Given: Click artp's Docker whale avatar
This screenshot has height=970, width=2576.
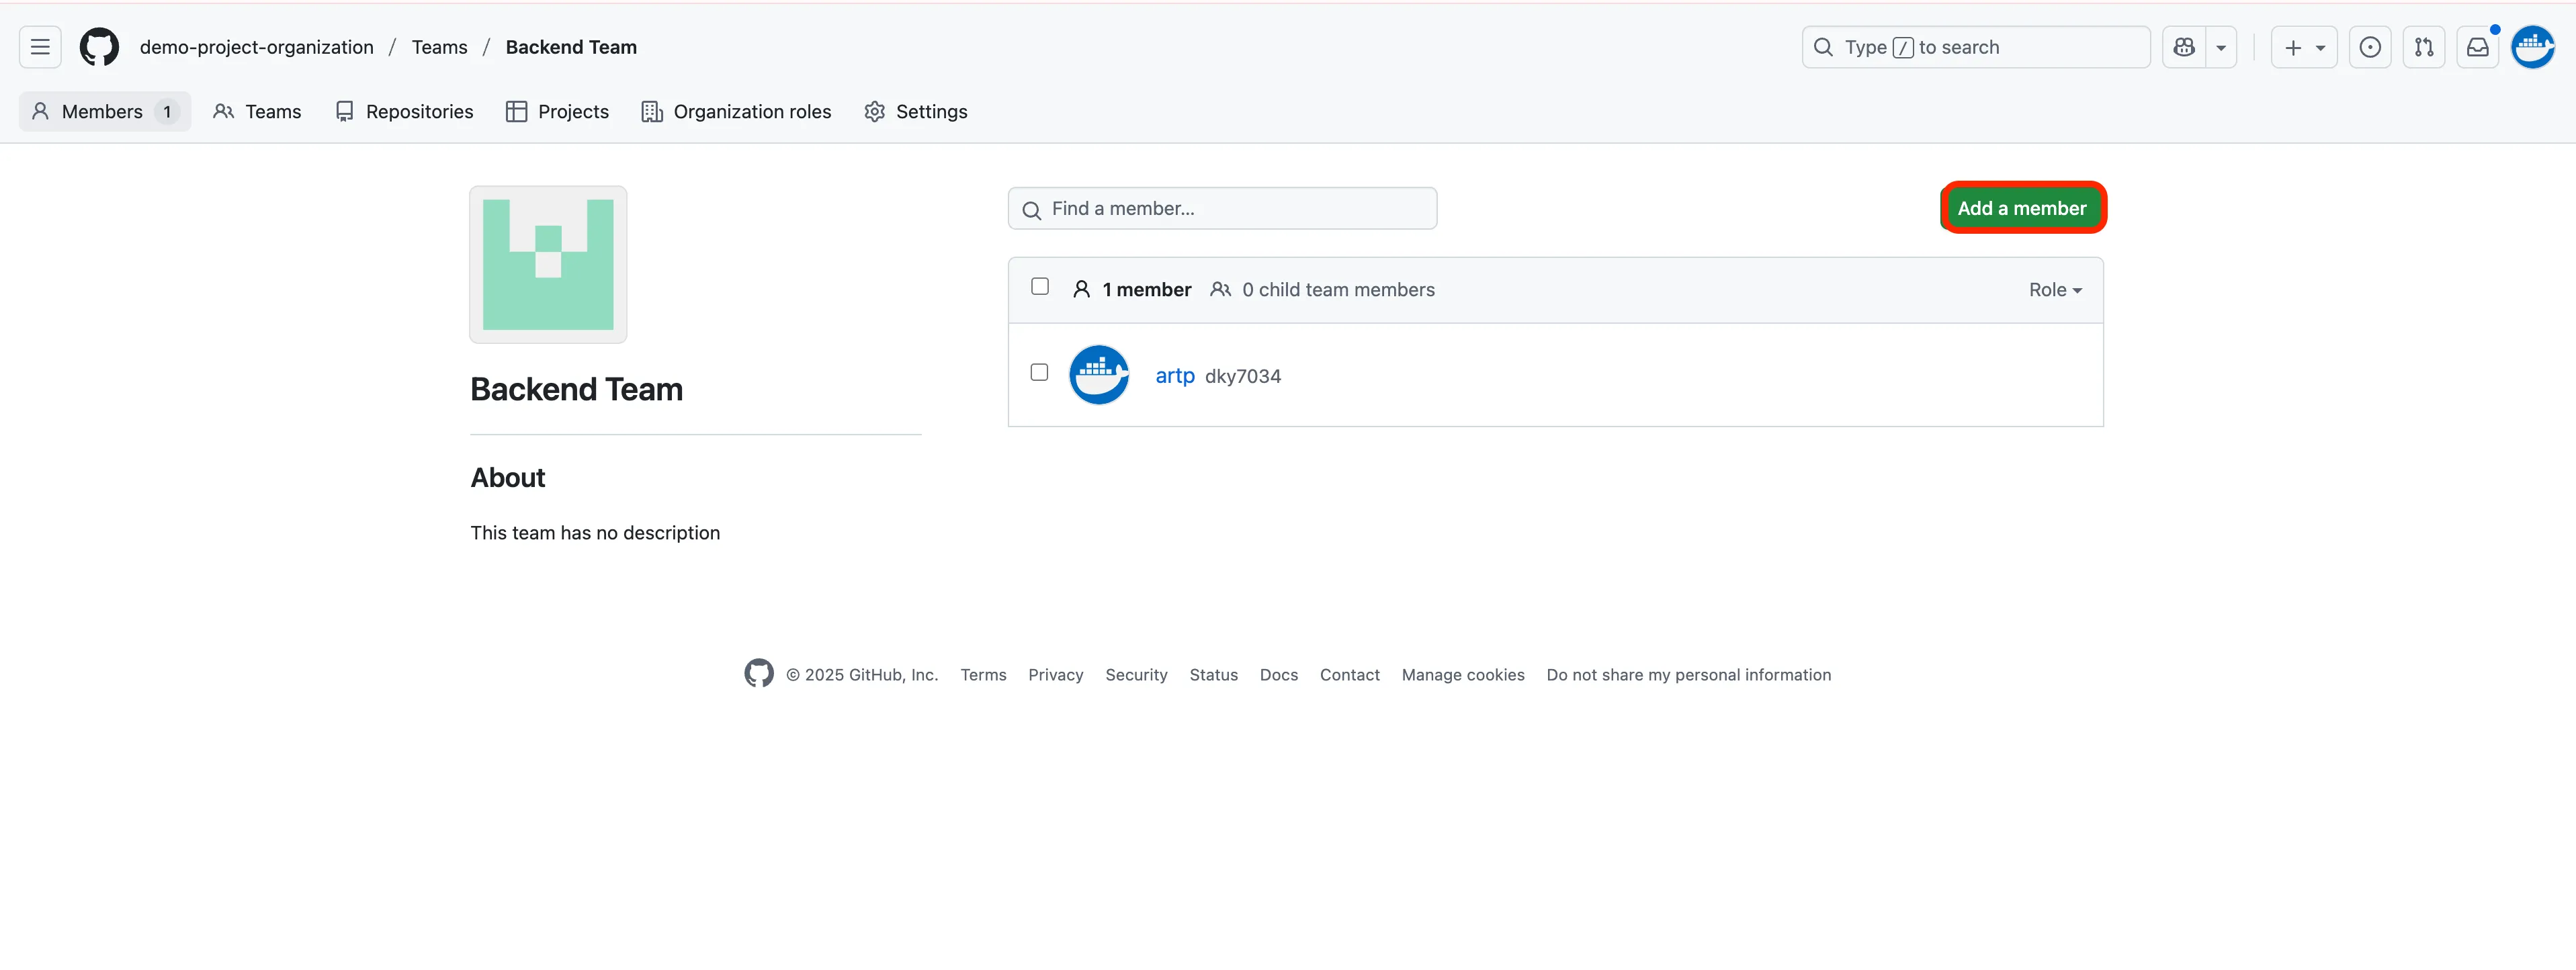Looking at the screenshot, I should click(1098, 375).
